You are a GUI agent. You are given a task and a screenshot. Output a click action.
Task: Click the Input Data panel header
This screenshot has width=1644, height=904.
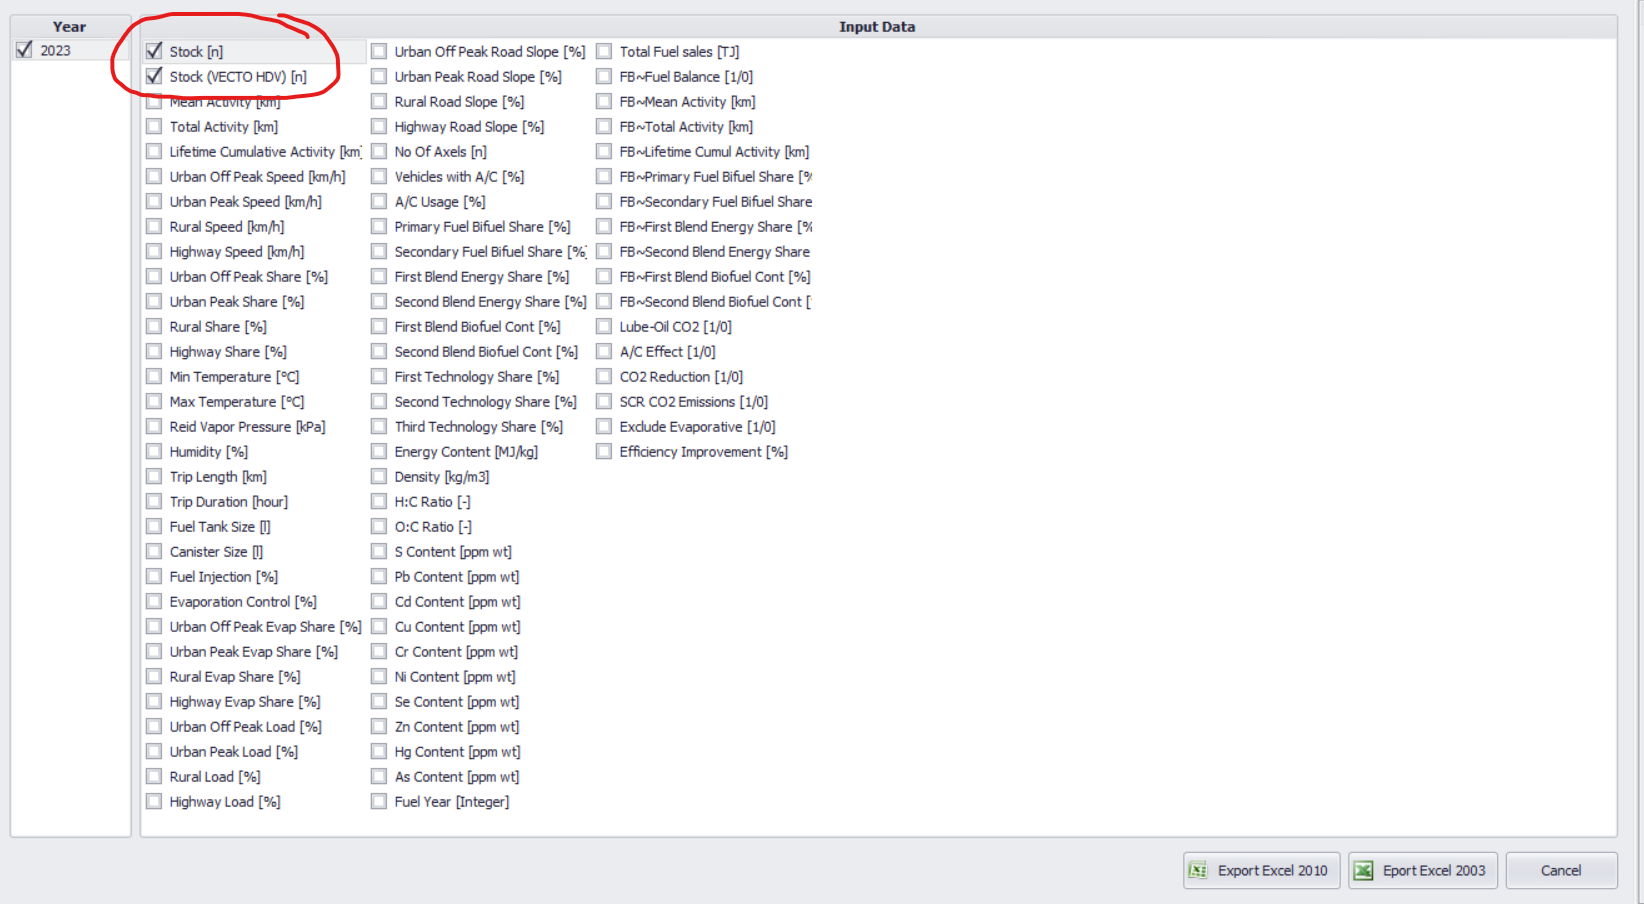click(x=878, y=26)
